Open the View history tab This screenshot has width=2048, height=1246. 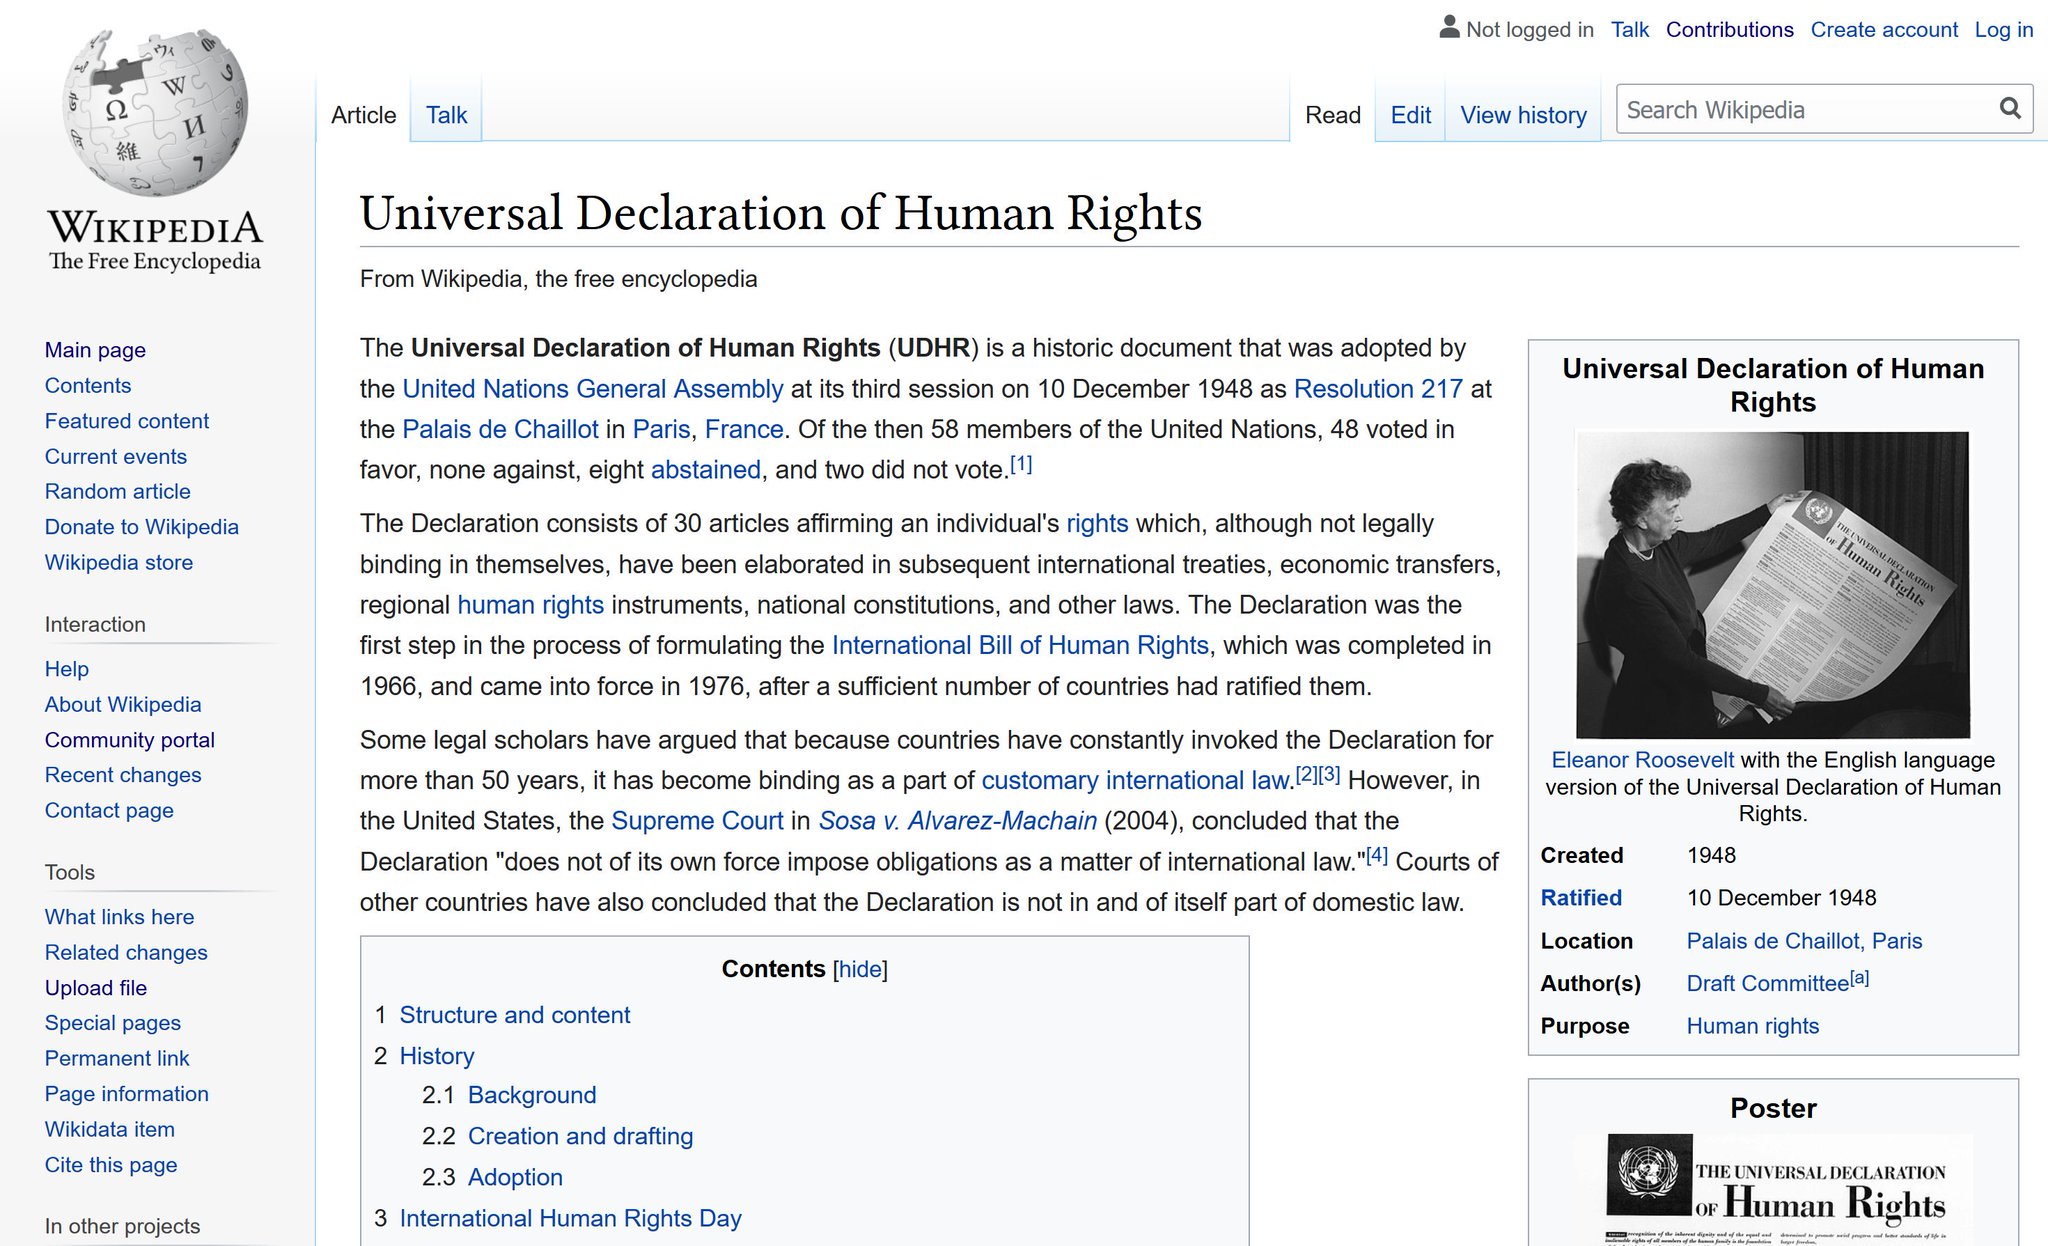coord(1523,115)
